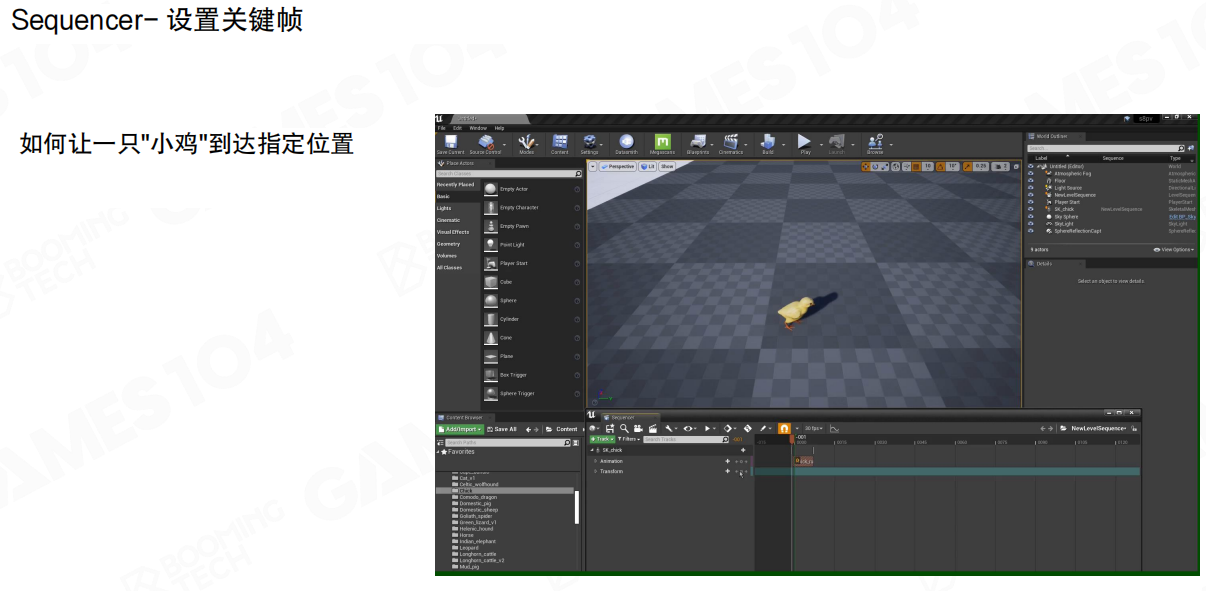
Task: Hide the Floor actor via eye icon
Action: (x=1031, y=181)
